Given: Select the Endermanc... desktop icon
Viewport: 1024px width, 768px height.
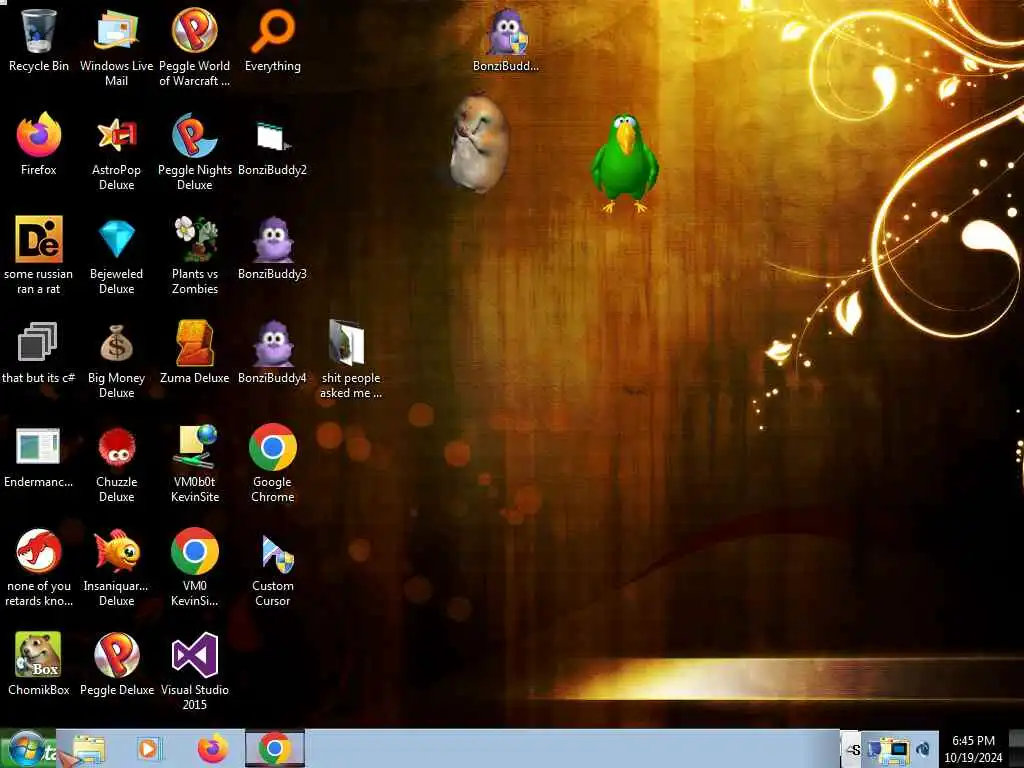Looking at the screenshot, I should coord(39,456).
